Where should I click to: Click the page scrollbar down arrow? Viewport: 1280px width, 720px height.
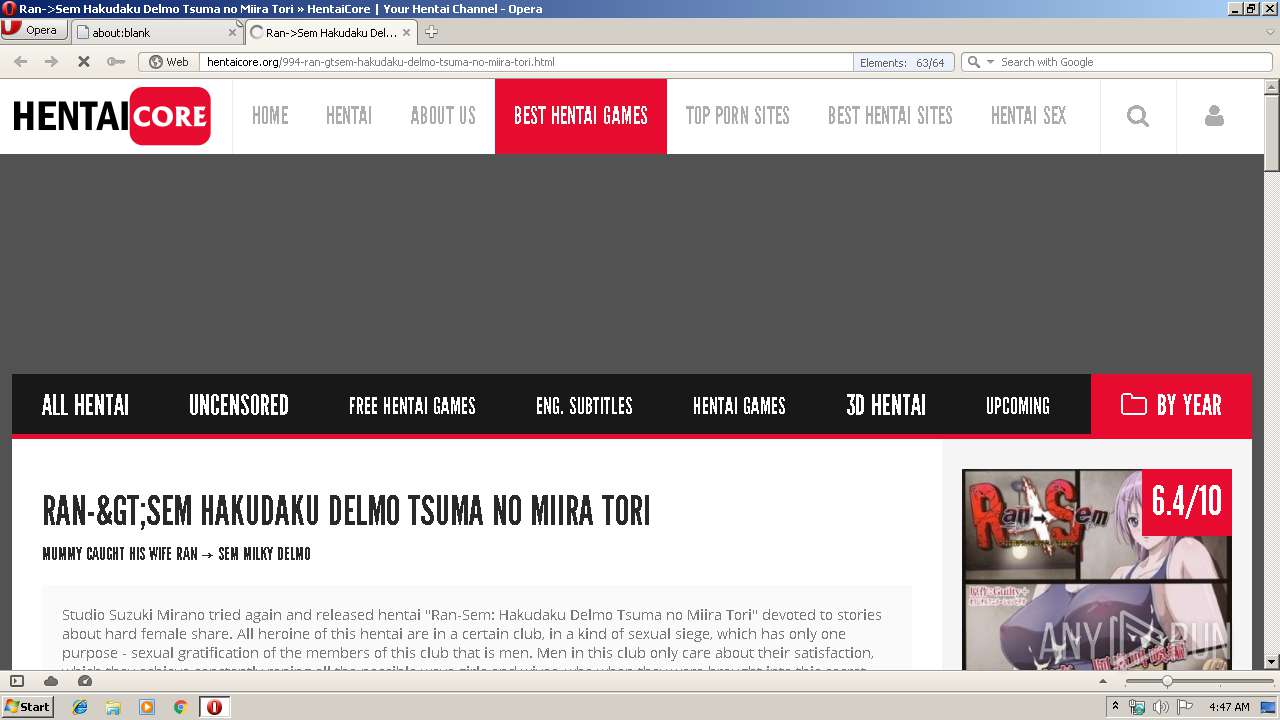tap(1272, 662)
